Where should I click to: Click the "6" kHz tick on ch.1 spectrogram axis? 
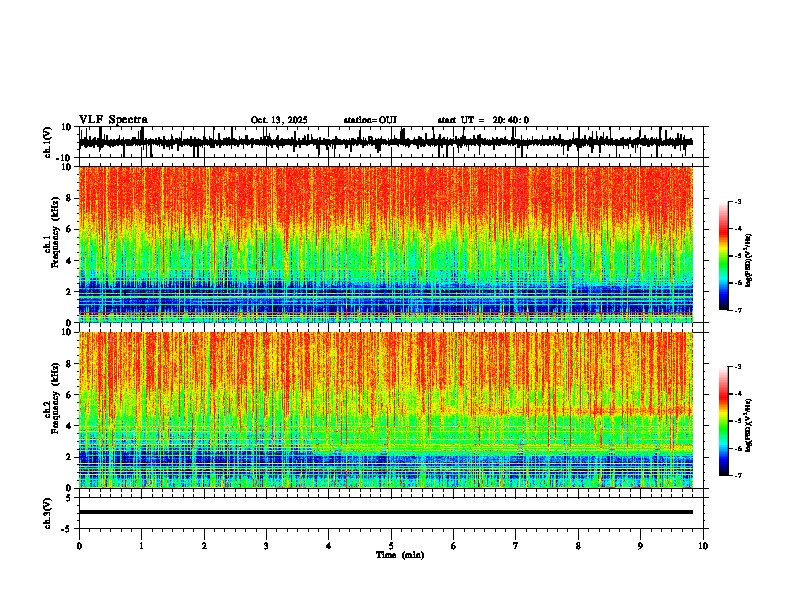[x=69, y=229]
